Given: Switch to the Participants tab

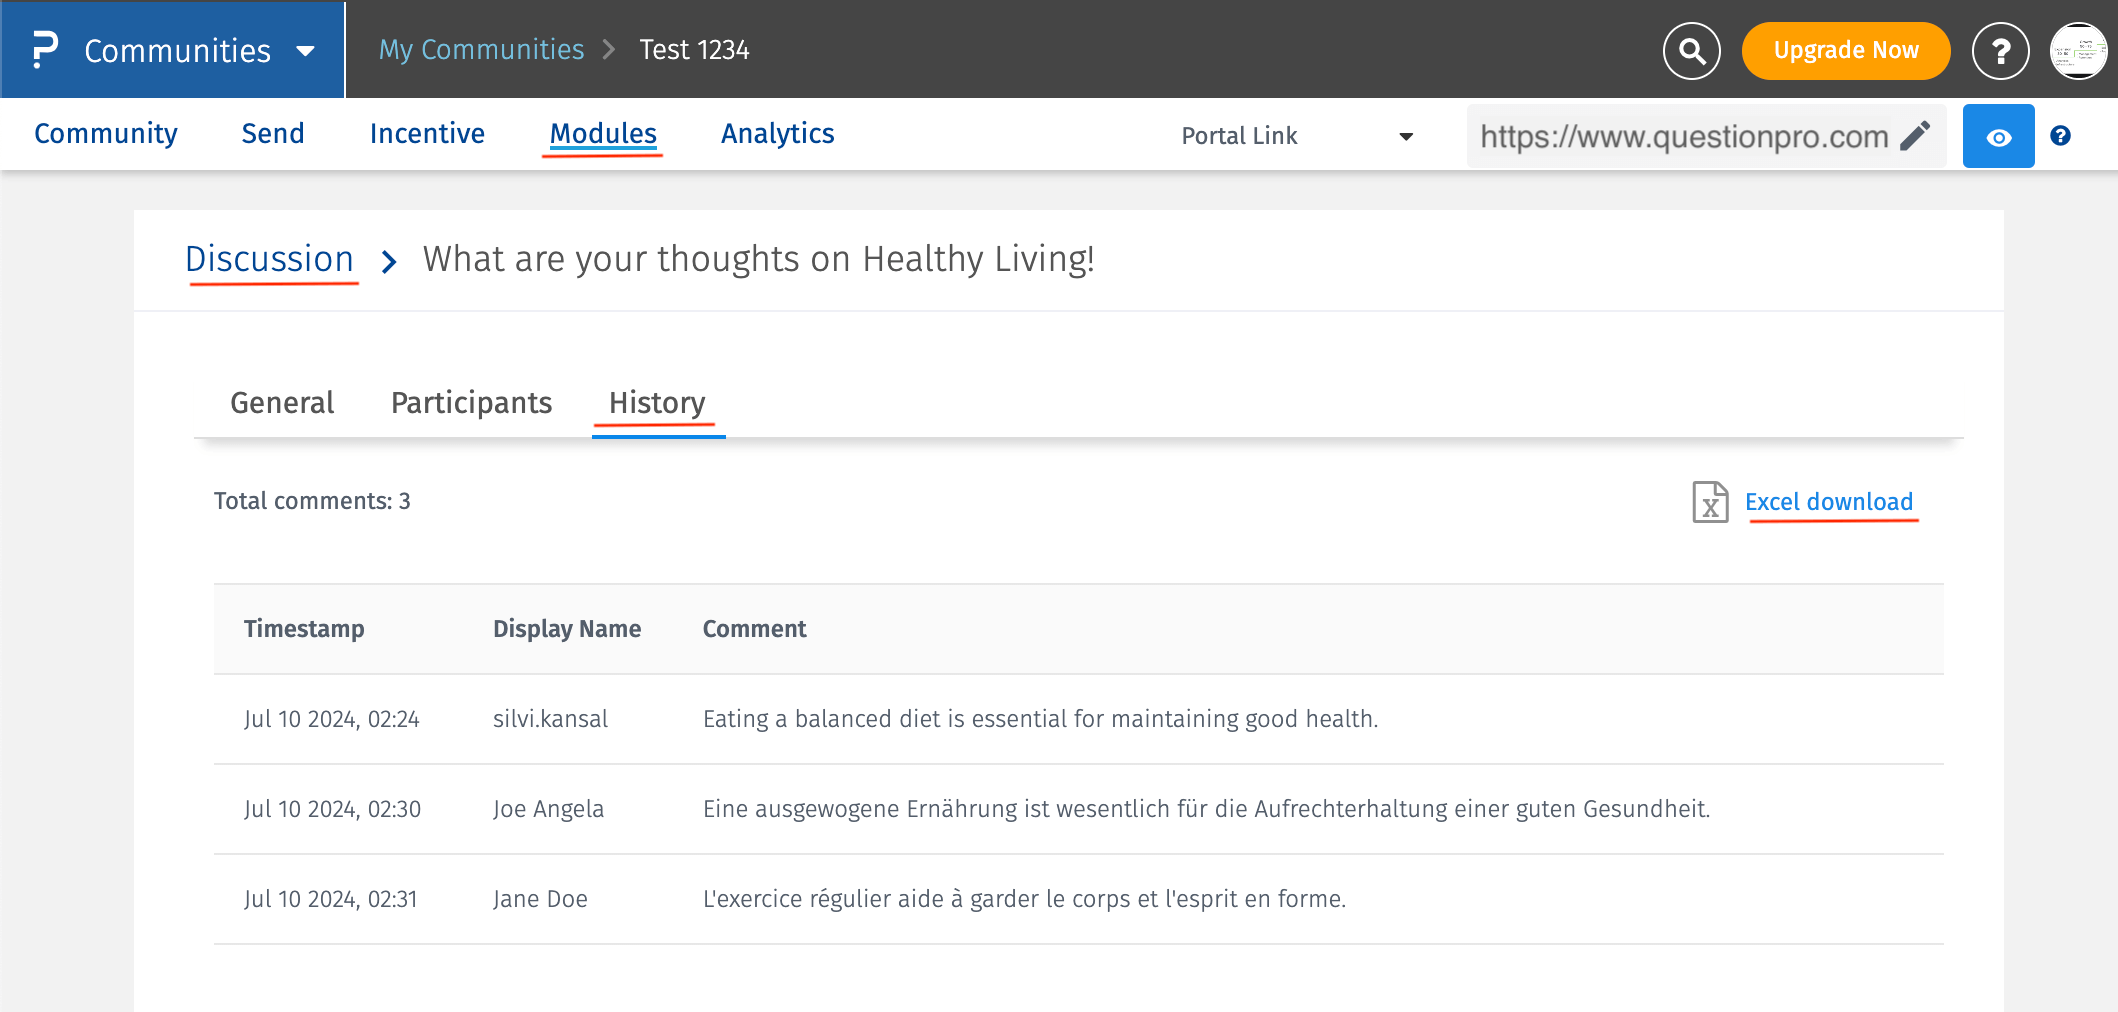Looking at the screenshot, I should pos(471,403).
